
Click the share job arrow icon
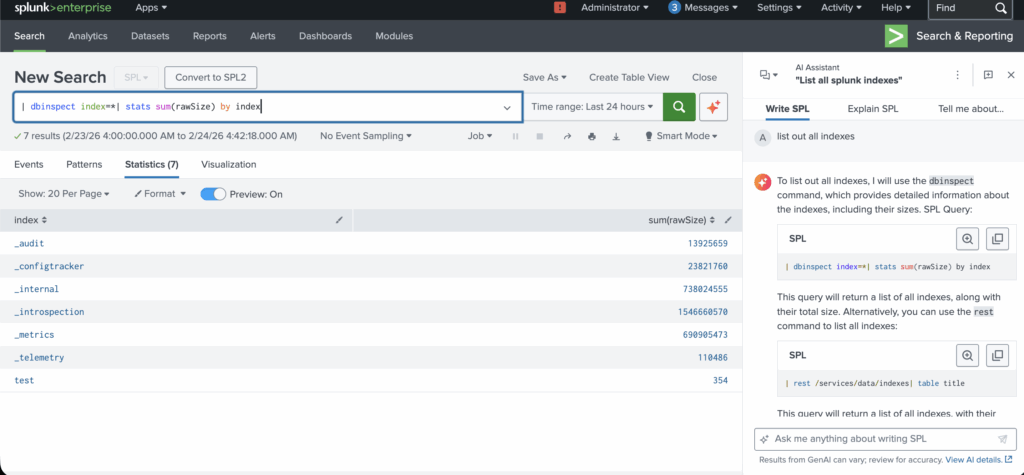point(567,136)
